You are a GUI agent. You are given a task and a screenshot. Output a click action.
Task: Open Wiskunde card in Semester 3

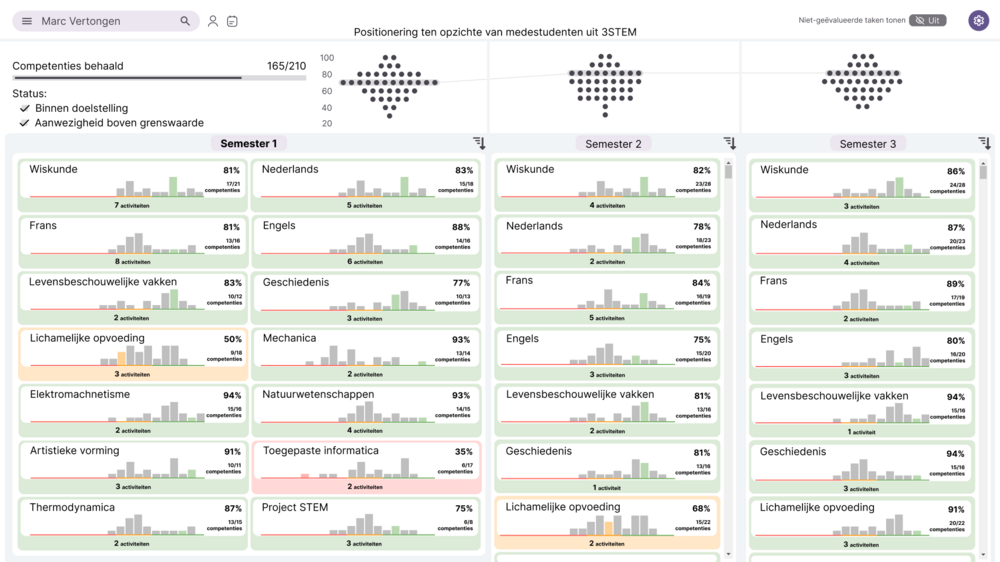click(862, 186)
